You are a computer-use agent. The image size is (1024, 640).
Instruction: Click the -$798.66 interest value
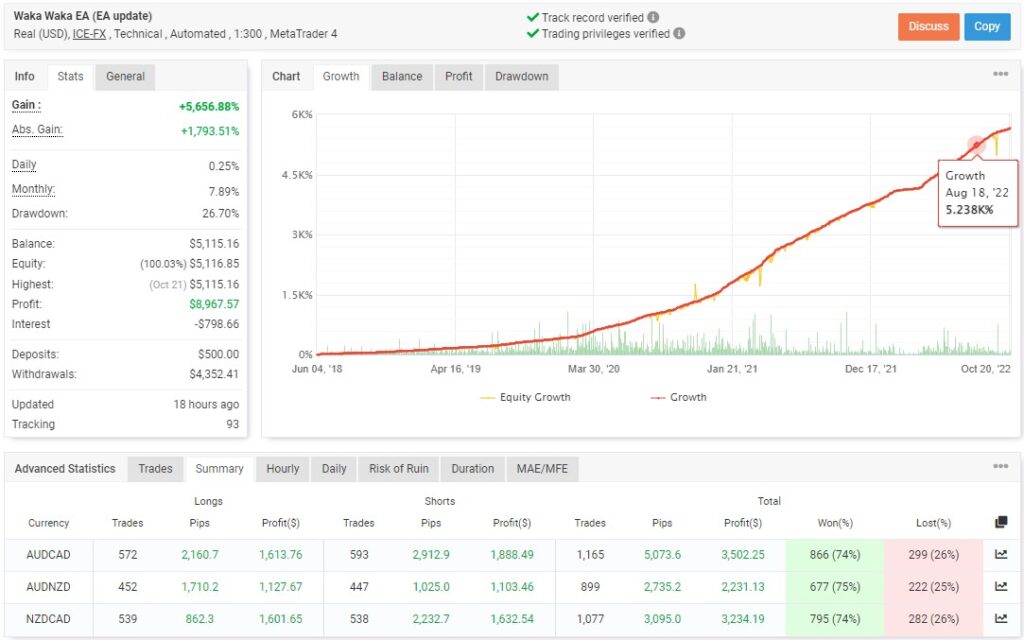click(x=217, y=324)
